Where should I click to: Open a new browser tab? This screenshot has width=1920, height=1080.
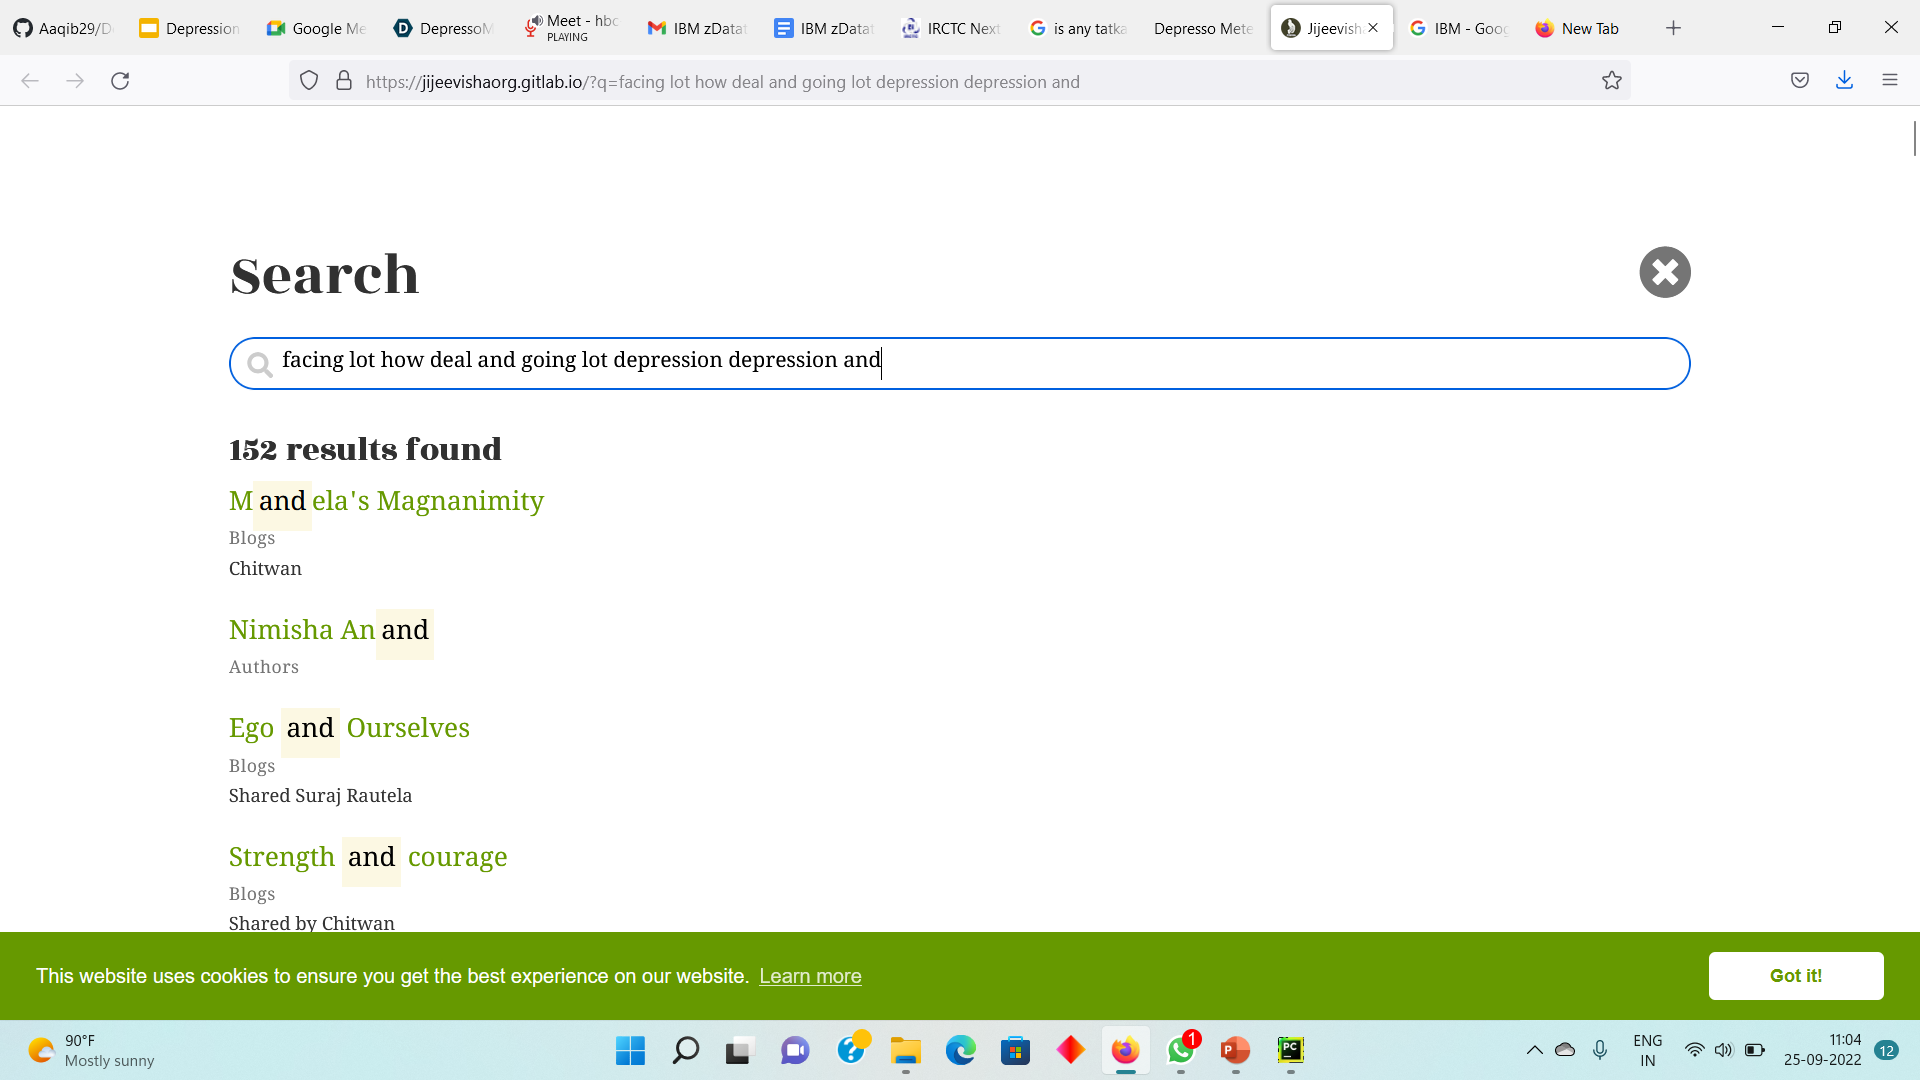tap(1673, 28)
